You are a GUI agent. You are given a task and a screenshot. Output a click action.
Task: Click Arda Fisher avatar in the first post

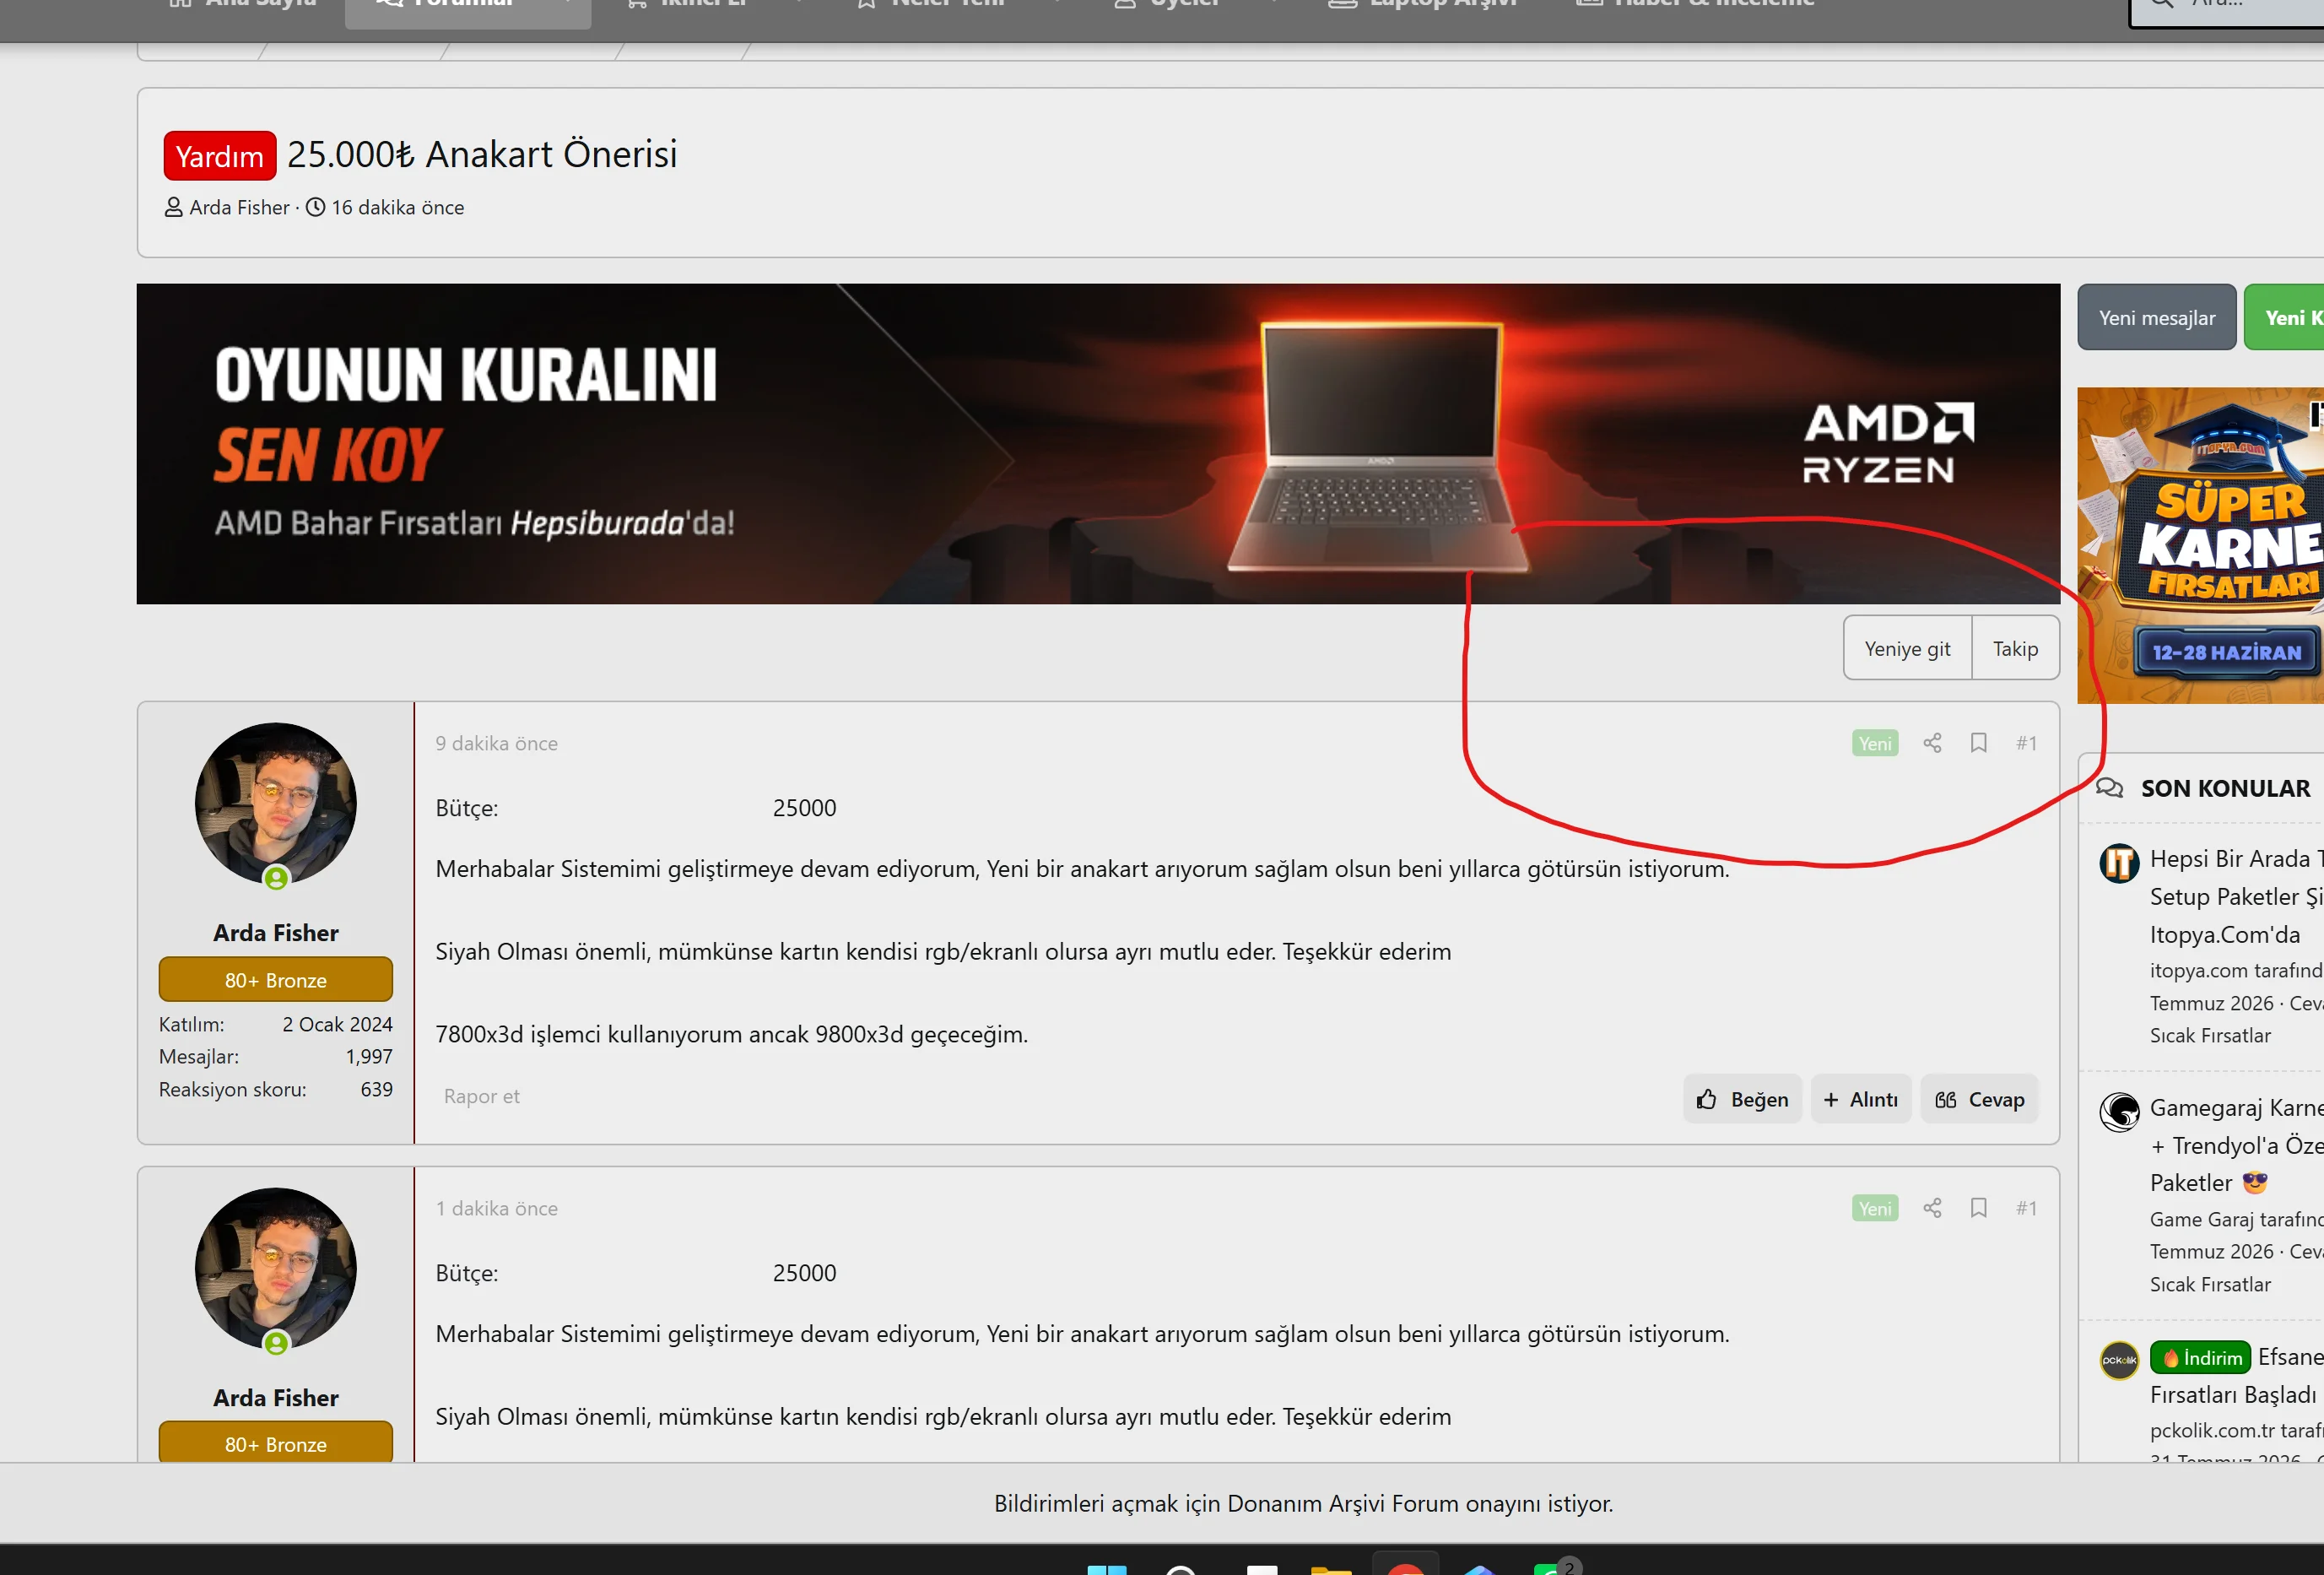[x=276, y=803]
